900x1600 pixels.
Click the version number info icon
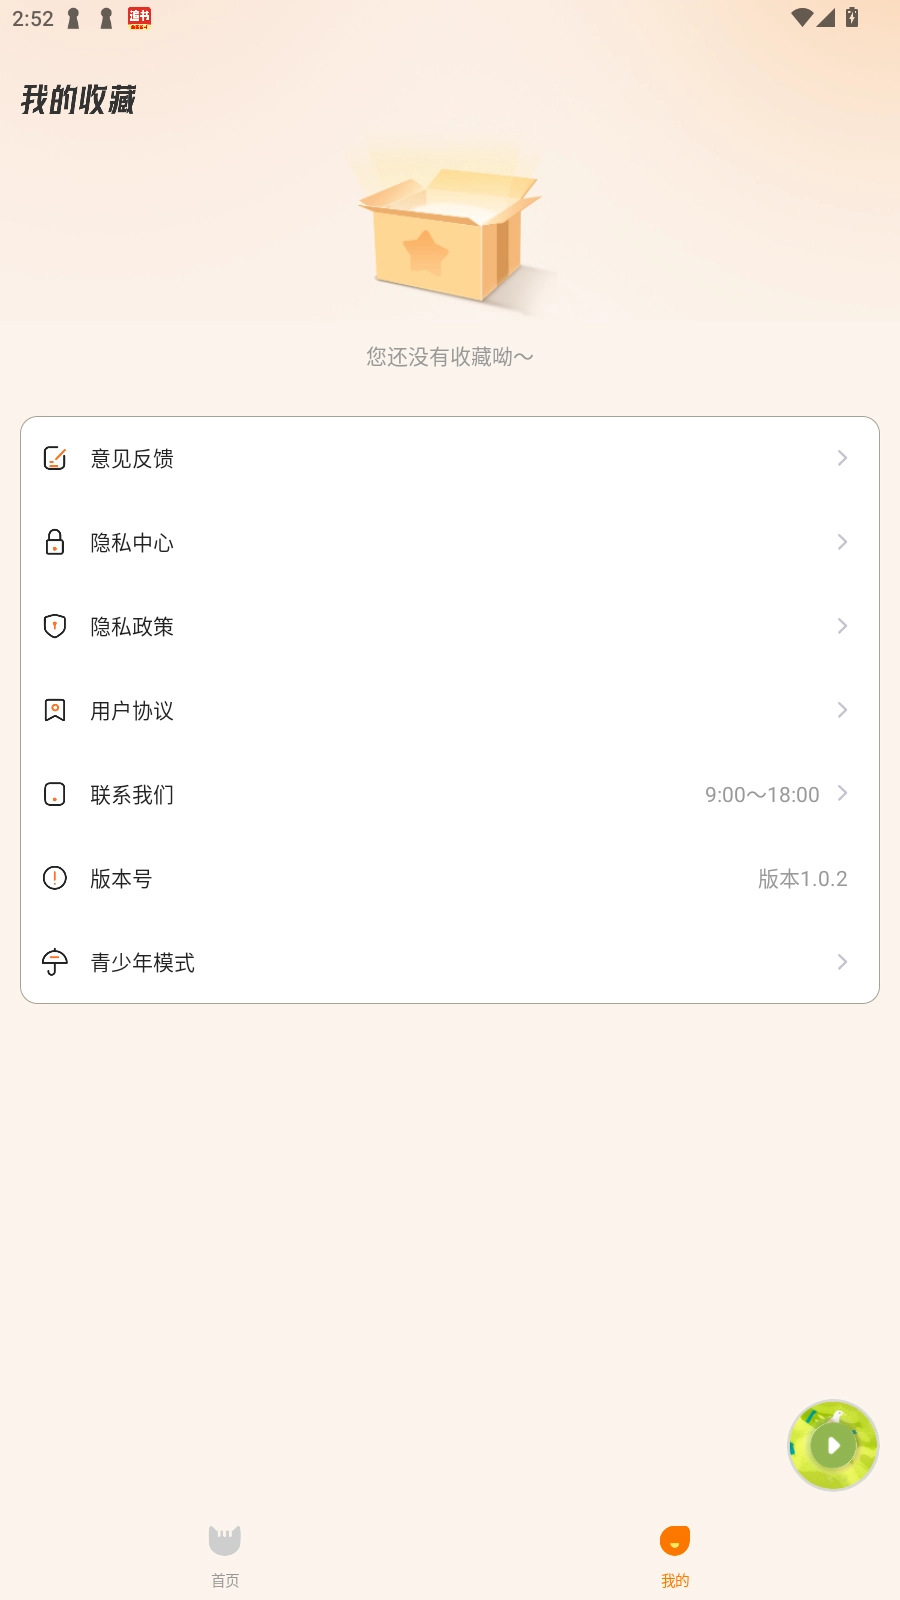55,878
